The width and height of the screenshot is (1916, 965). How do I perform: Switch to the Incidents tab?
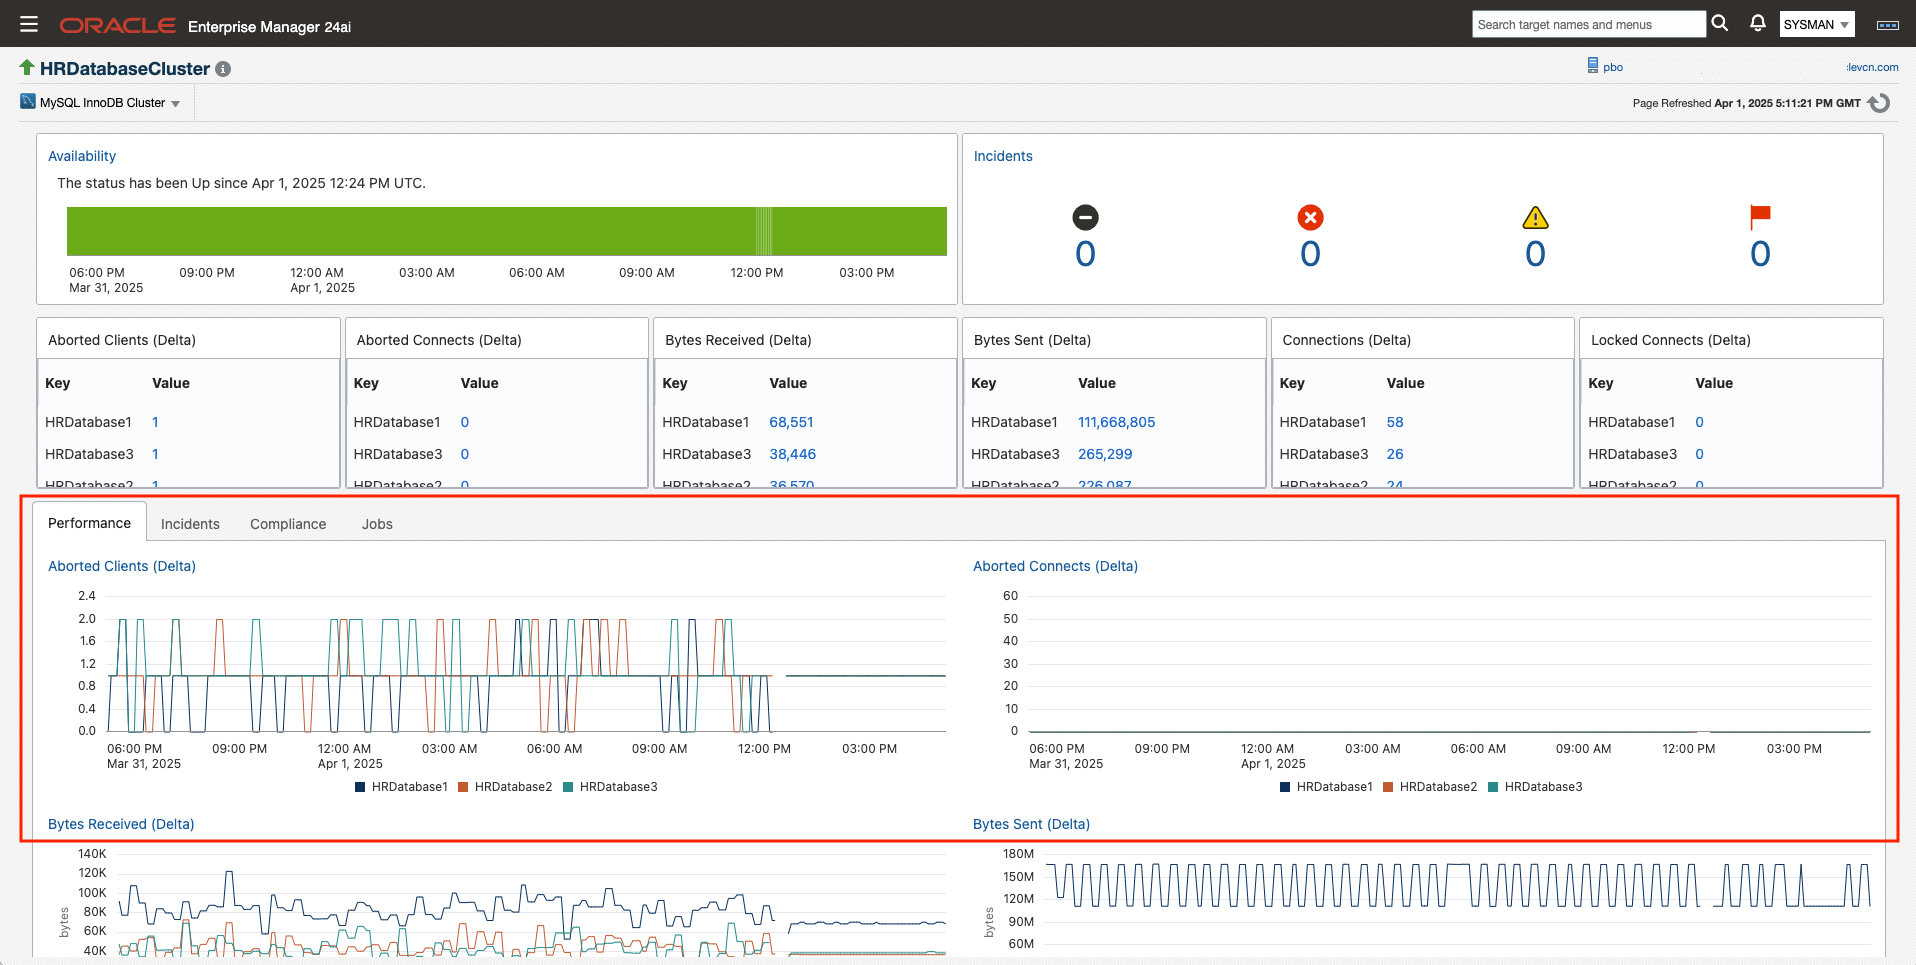point(190,524)
